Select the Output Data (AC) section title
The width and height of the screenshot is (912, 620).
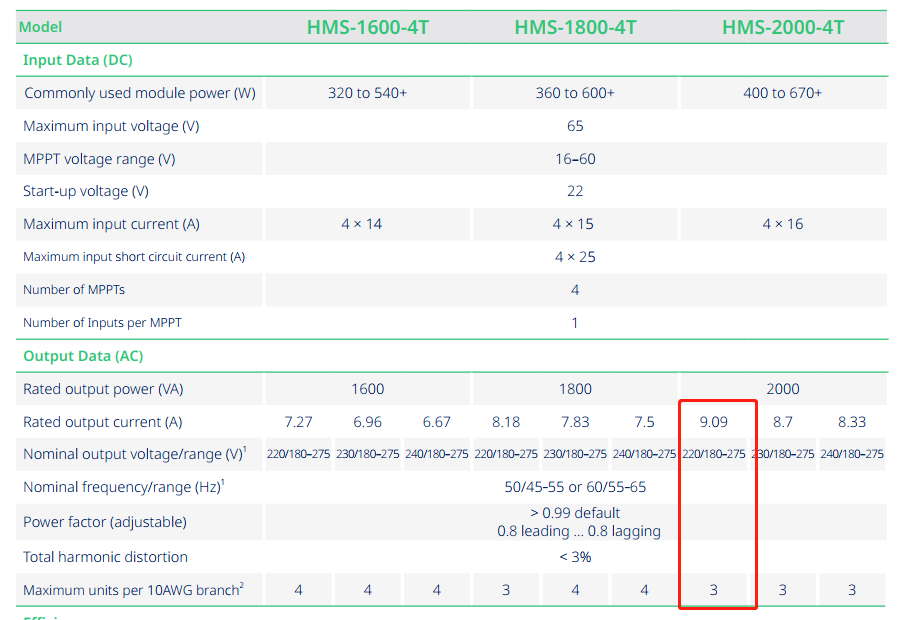click(82, 356)
